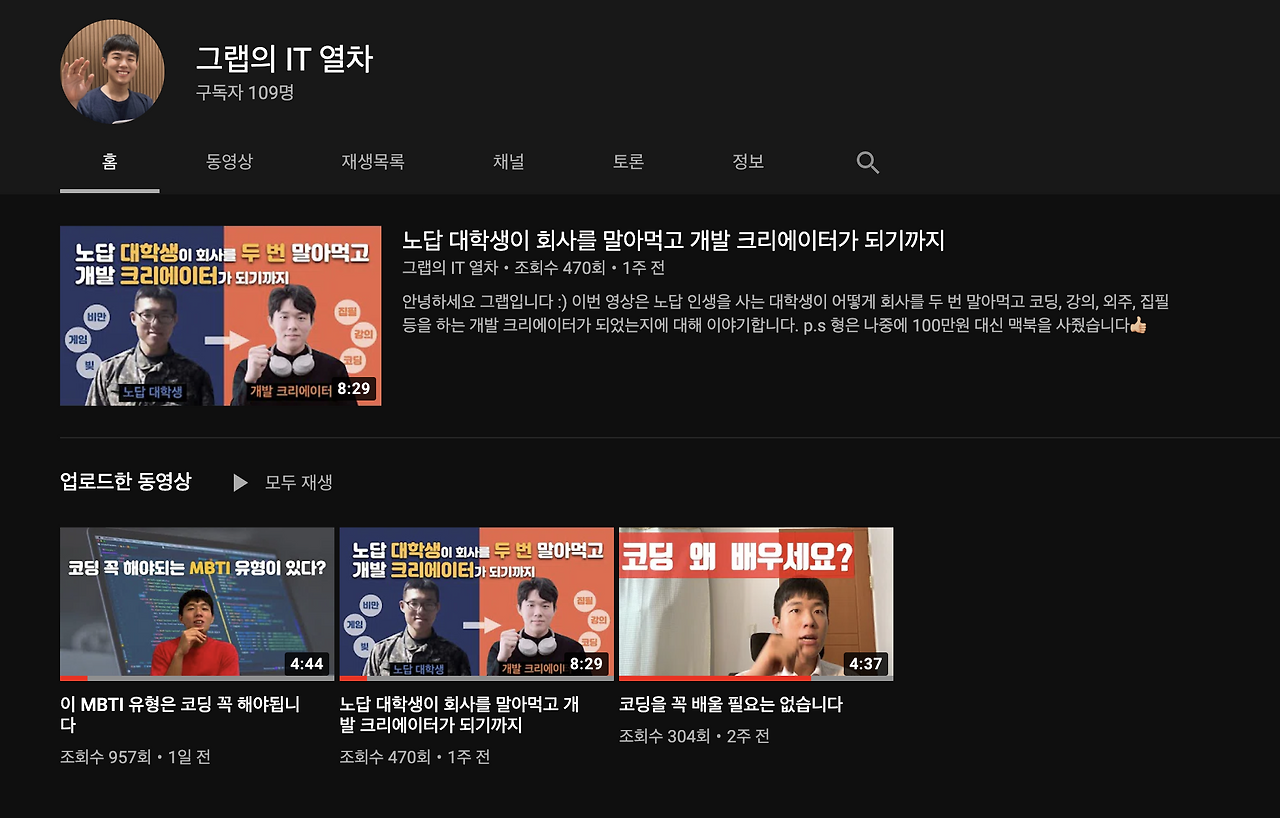The width and height of the screenshot is (1280, 818).
Task: Switch to the 동영상 tab
Action: pyautogui.click(x=229, y=161)
